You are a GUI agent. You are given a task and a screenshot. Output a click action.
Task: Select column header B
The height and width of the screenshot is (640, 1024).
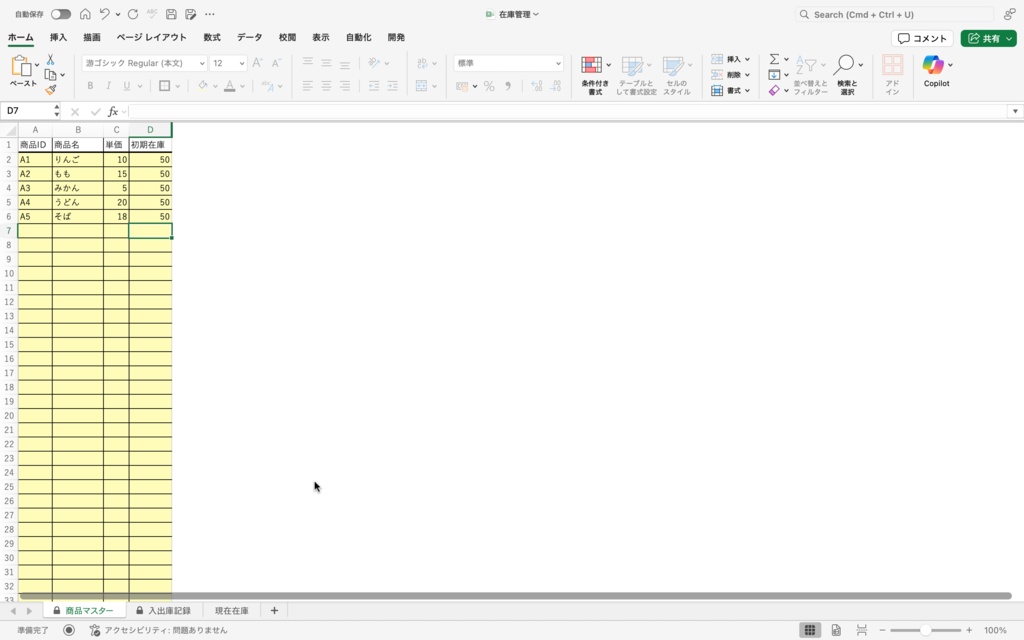(x=78, y=130)
